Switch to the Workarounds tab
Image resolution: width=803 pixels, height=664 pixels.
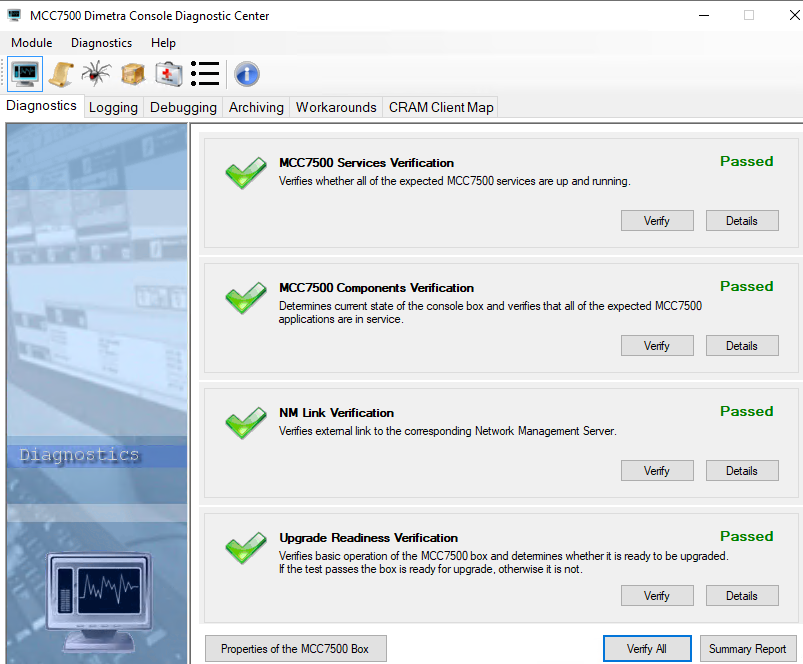(336, 108)
